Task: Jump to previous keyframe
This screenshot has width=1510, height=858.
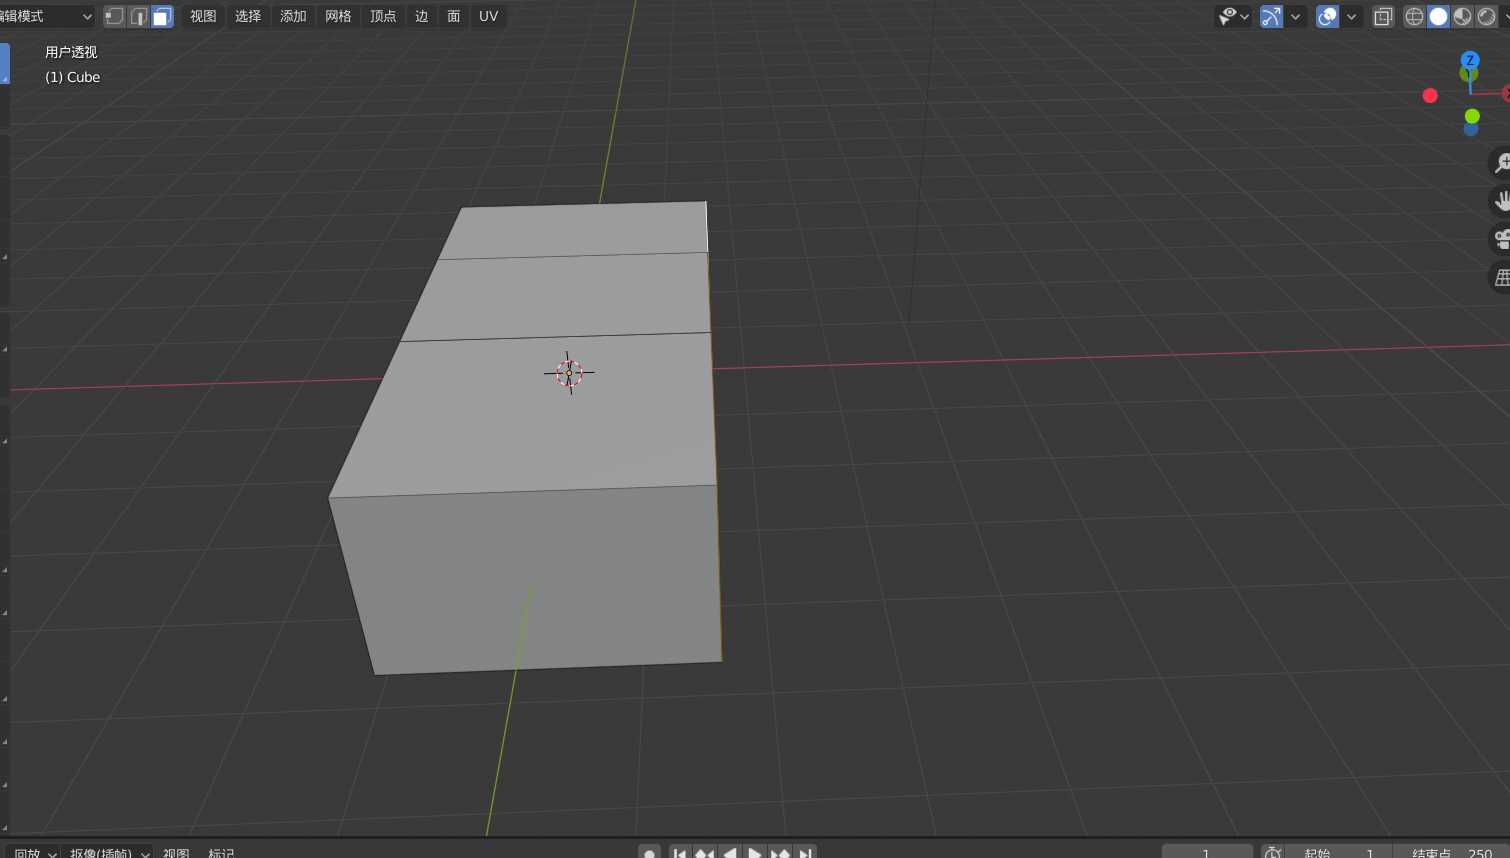Action: 705,852
